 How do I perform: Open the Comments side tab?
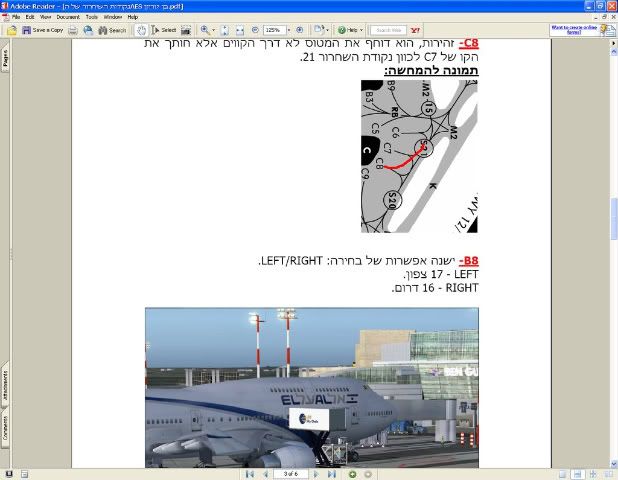(5, 430)
